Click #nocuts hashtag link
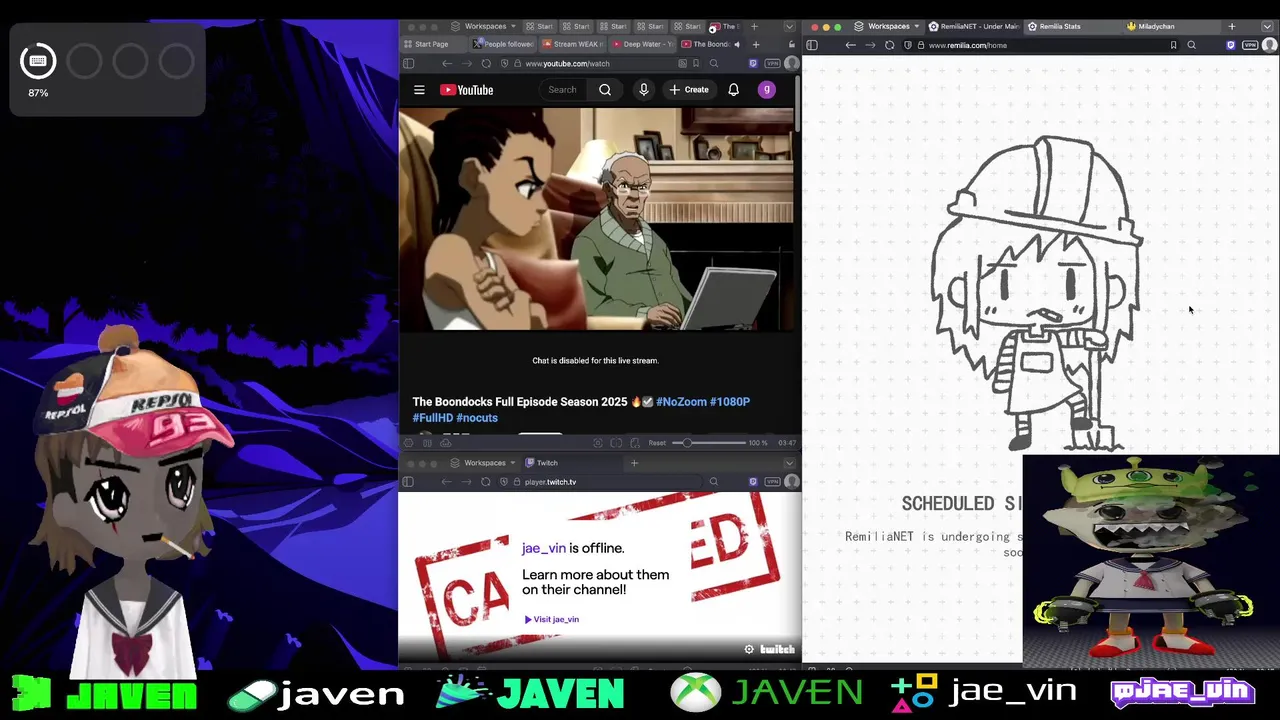The image size is (1280, 720). (477, 418)
